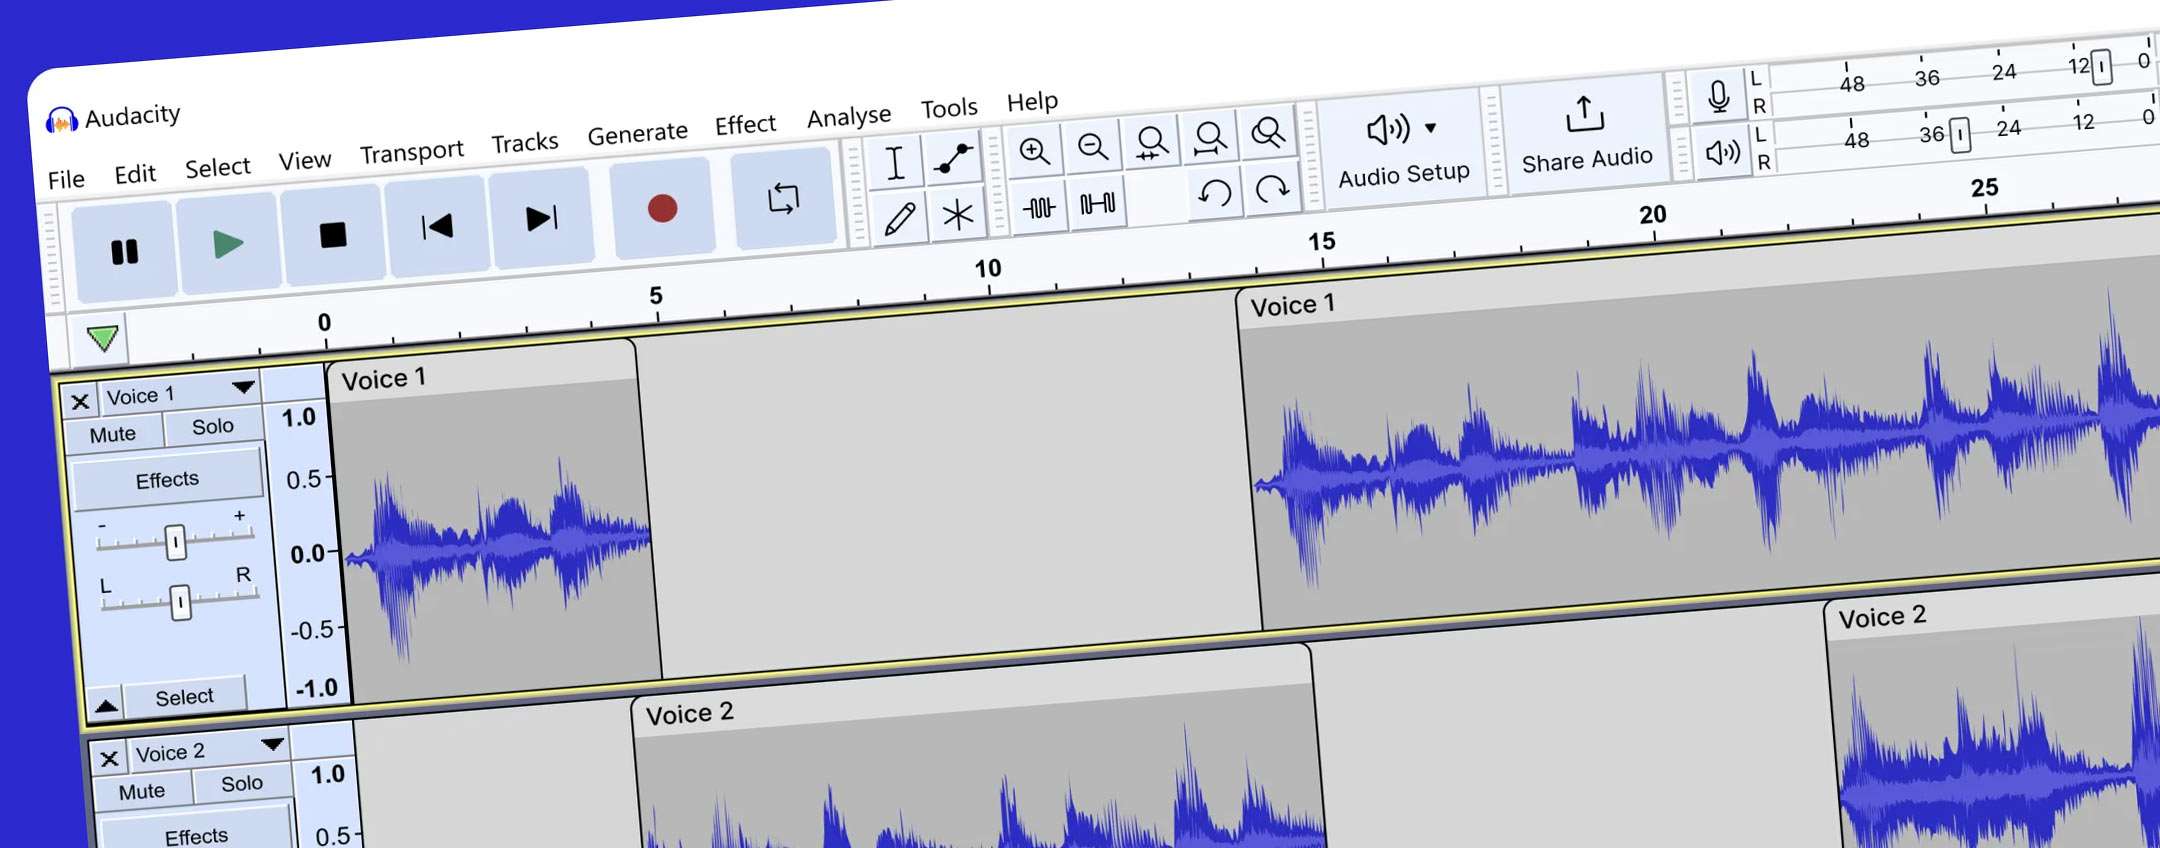Zoom out with the magnifier minus icon

pos(1092,147)
